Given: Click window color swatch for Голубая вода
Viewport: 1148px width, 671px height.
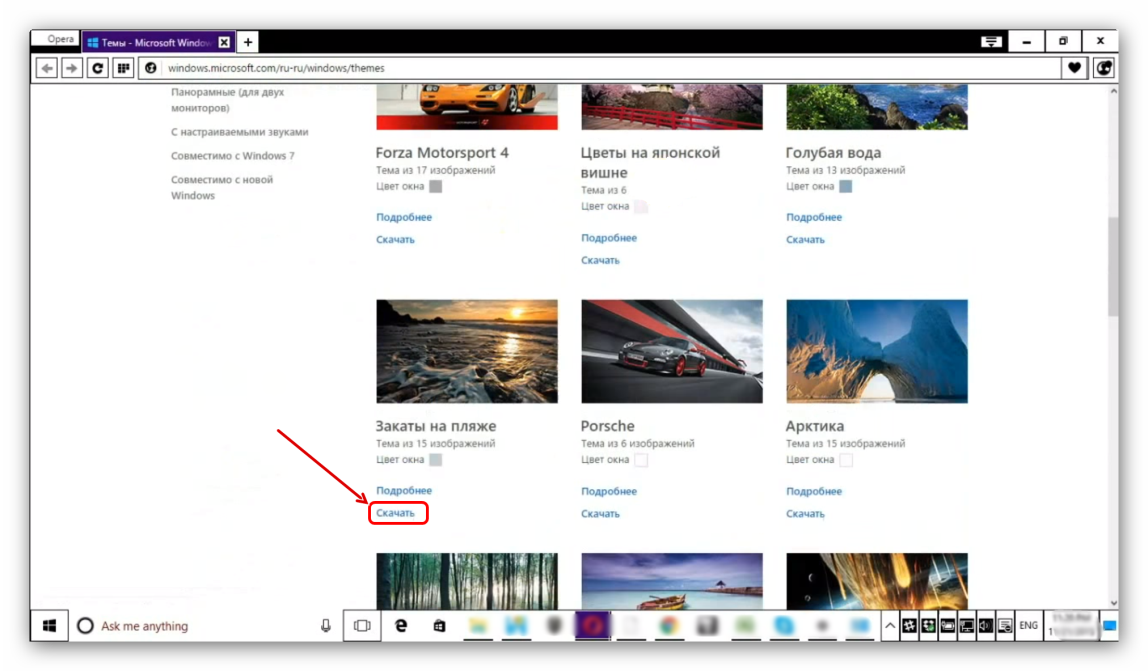Looking at the screenshot, I should [845, 186].
